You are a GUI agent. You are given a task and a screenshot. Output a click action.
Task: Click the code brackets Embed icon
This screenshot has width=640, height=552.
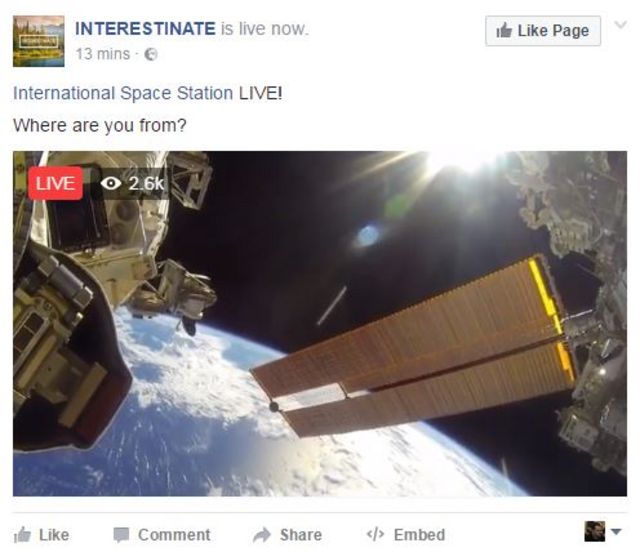tap(376, 535)
